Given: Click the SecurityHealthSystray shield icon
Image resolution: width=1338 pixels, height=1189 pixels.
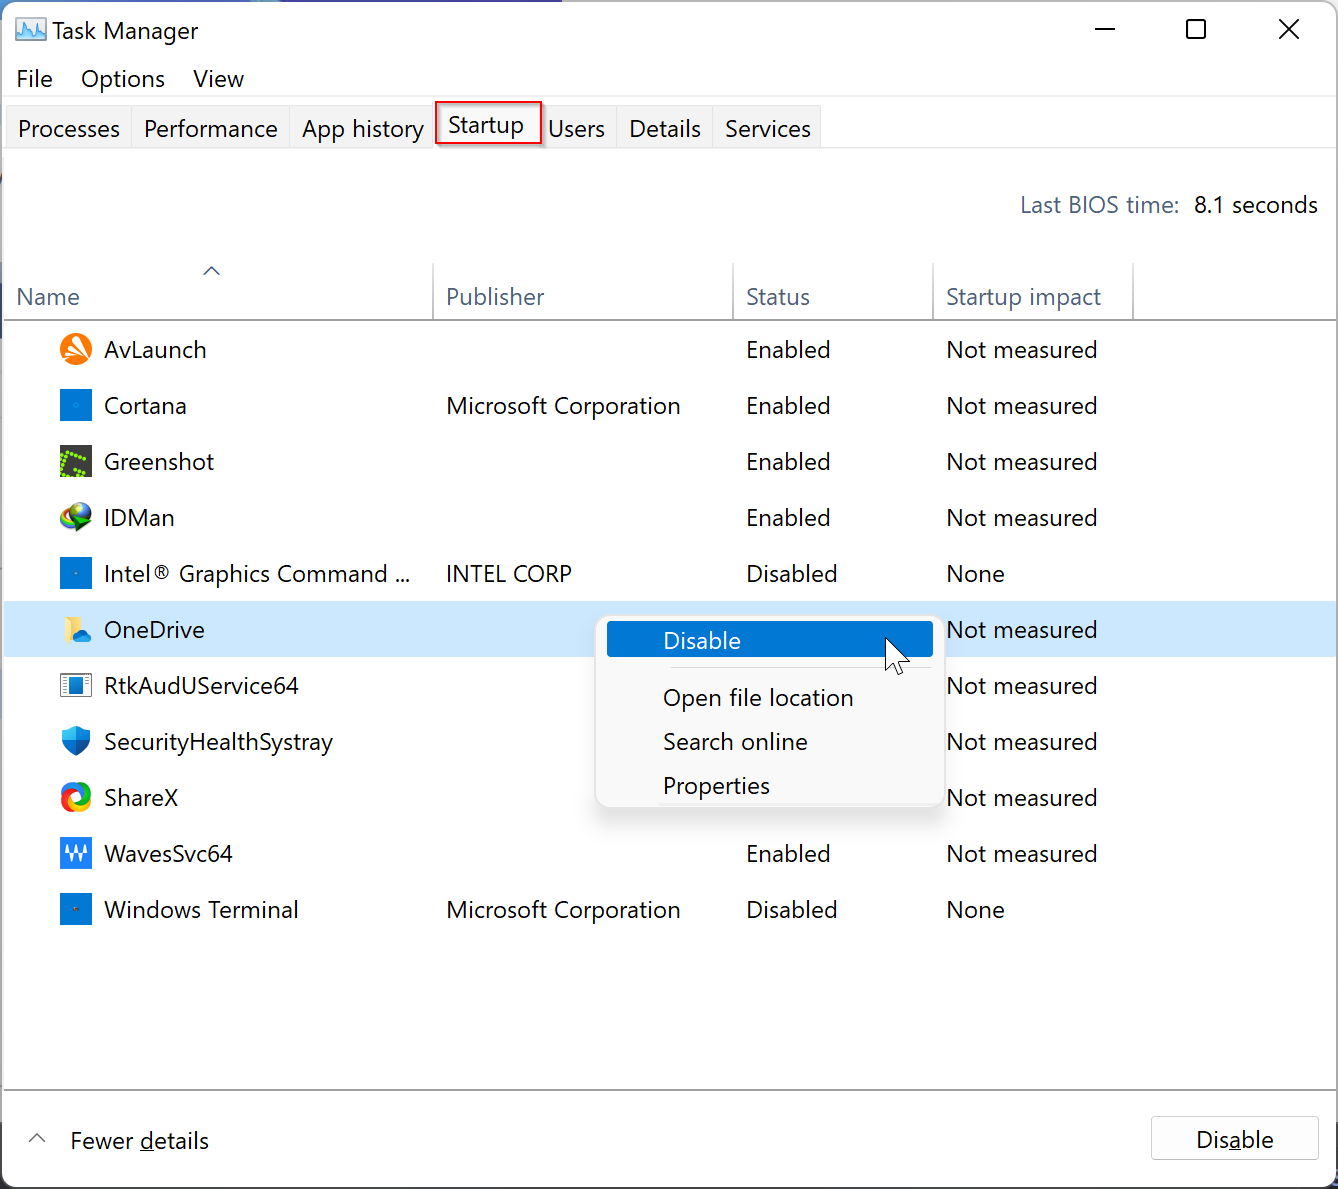Looking at the screenshot, I should coord(76,741).
